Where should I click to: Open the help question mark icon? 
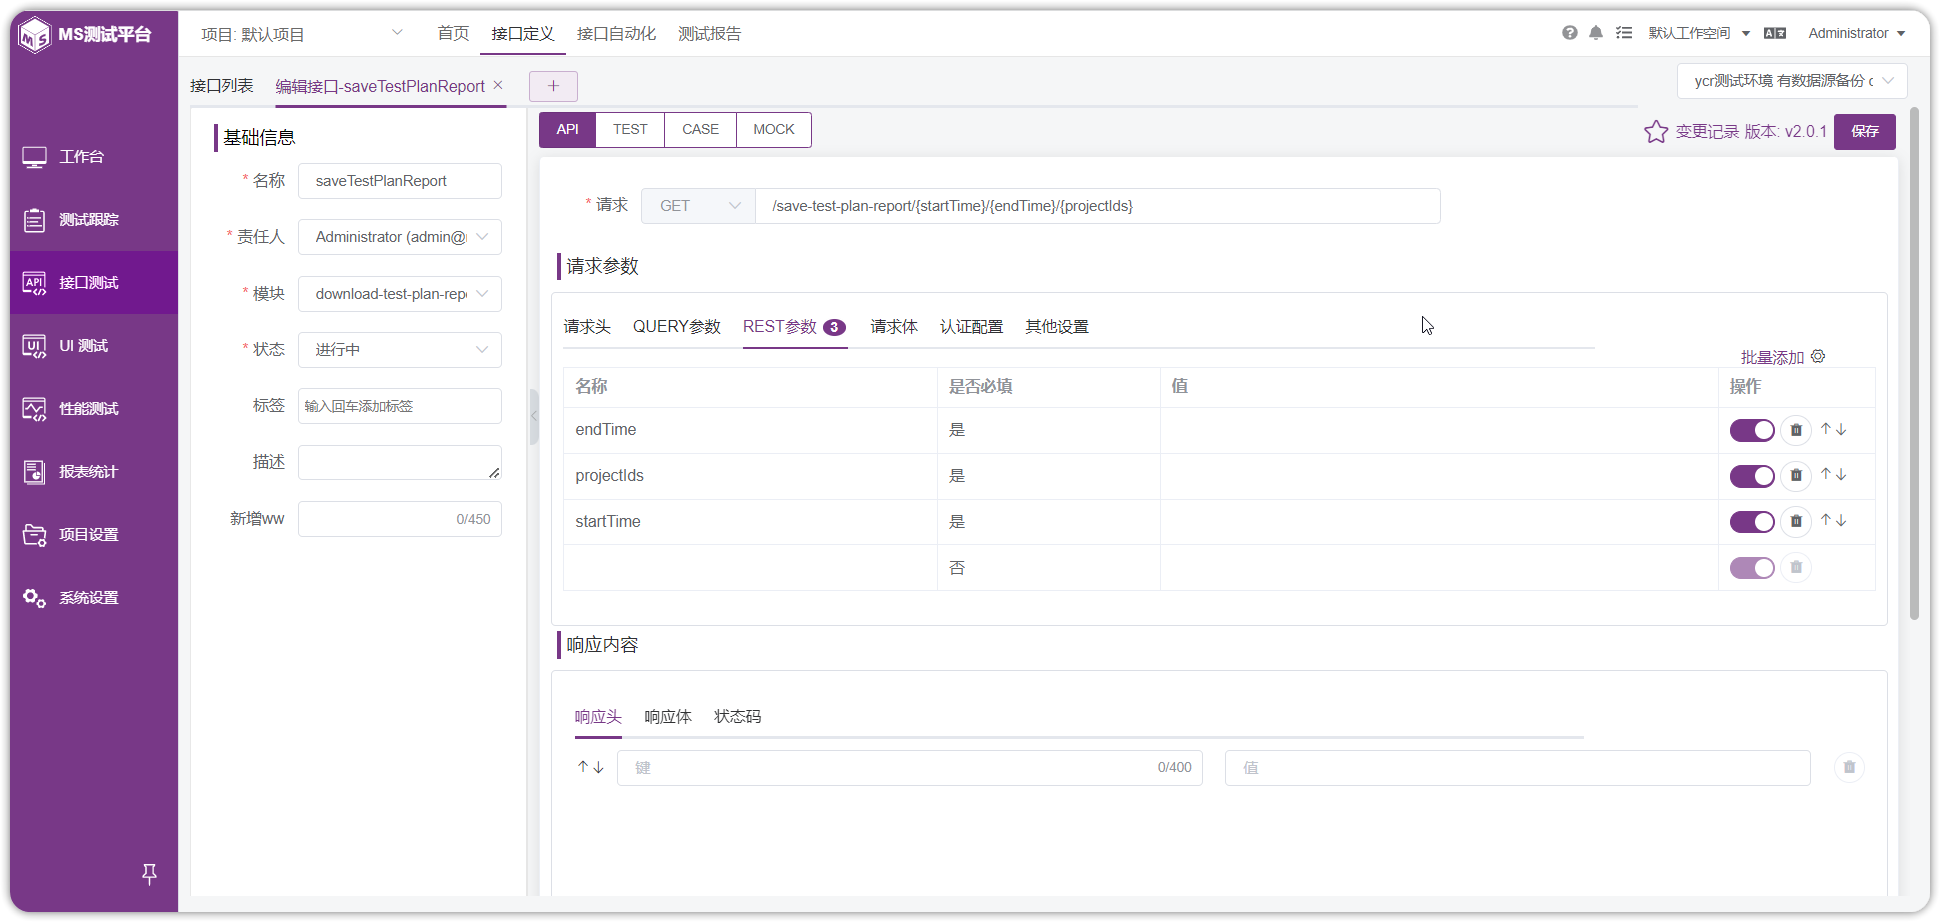pyautogui.click(x=1570, y=33)
